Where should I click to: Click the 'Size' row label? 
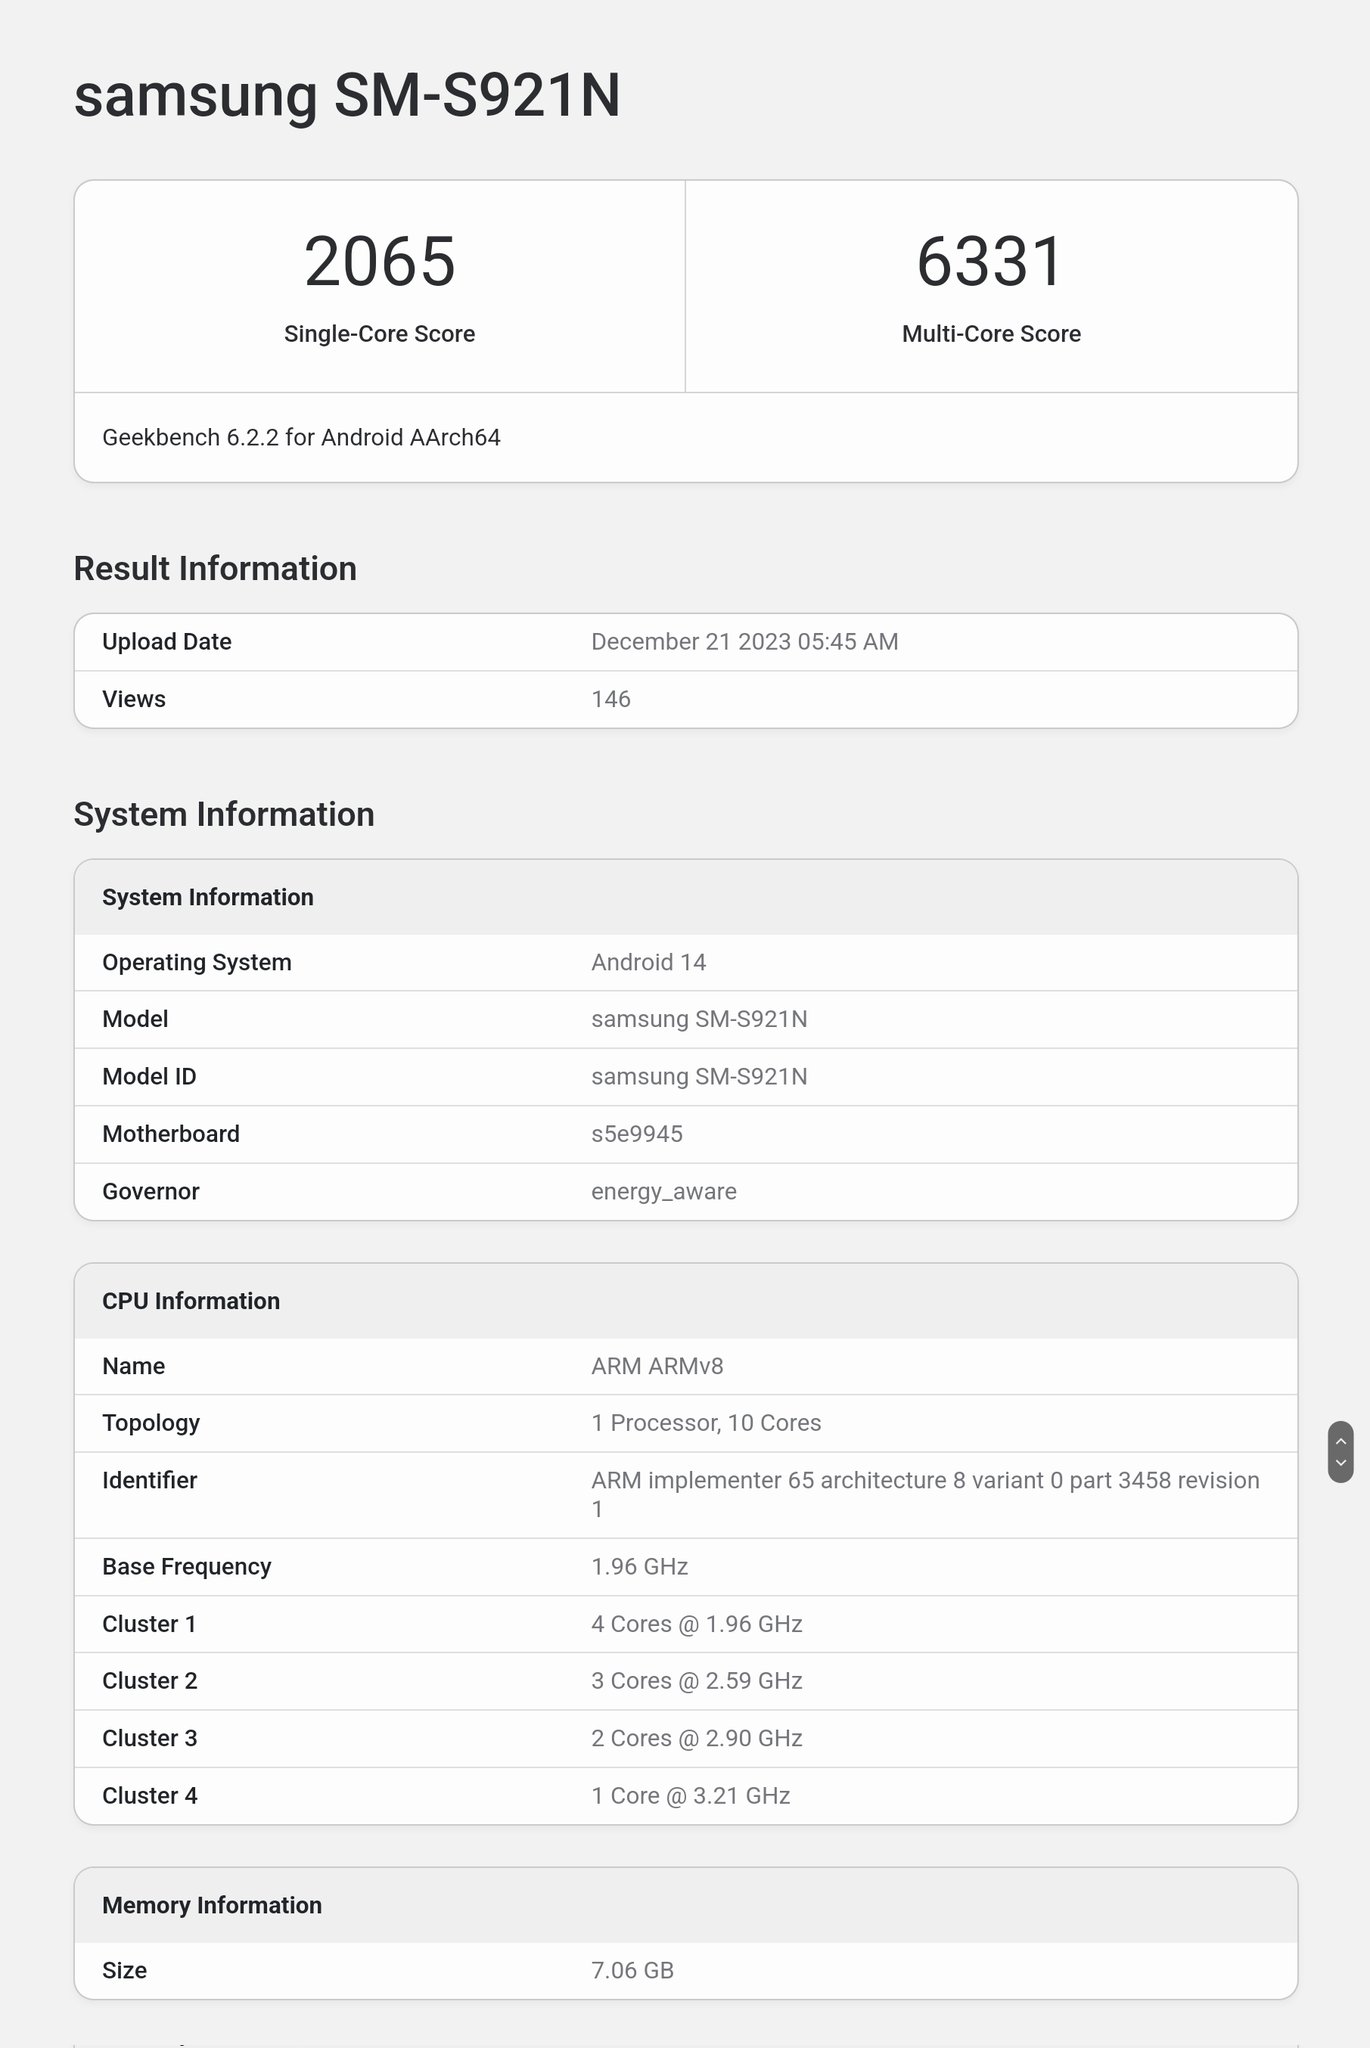pos(125,1971)
